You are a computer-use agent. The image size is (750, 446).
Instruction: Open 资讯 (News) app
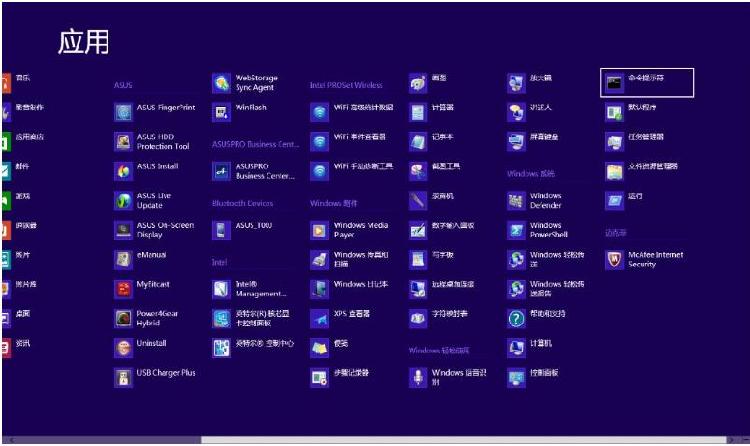click(x=16, y=348)
